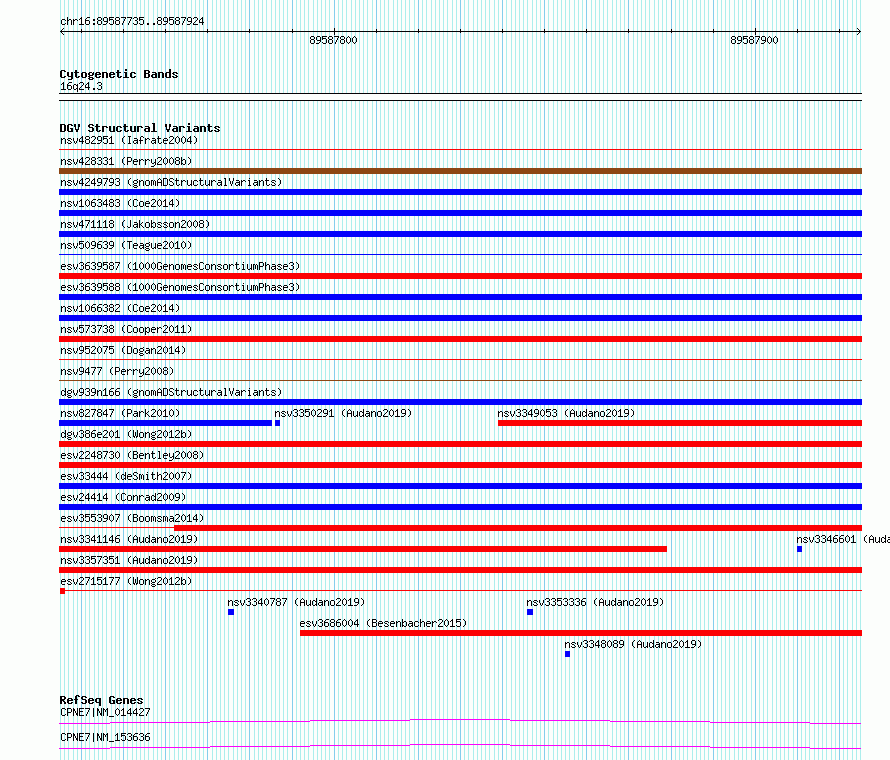This screenshot has height=760, width=890.
Task: Click the 89587800 ruler position label
Action: (333, 40)
